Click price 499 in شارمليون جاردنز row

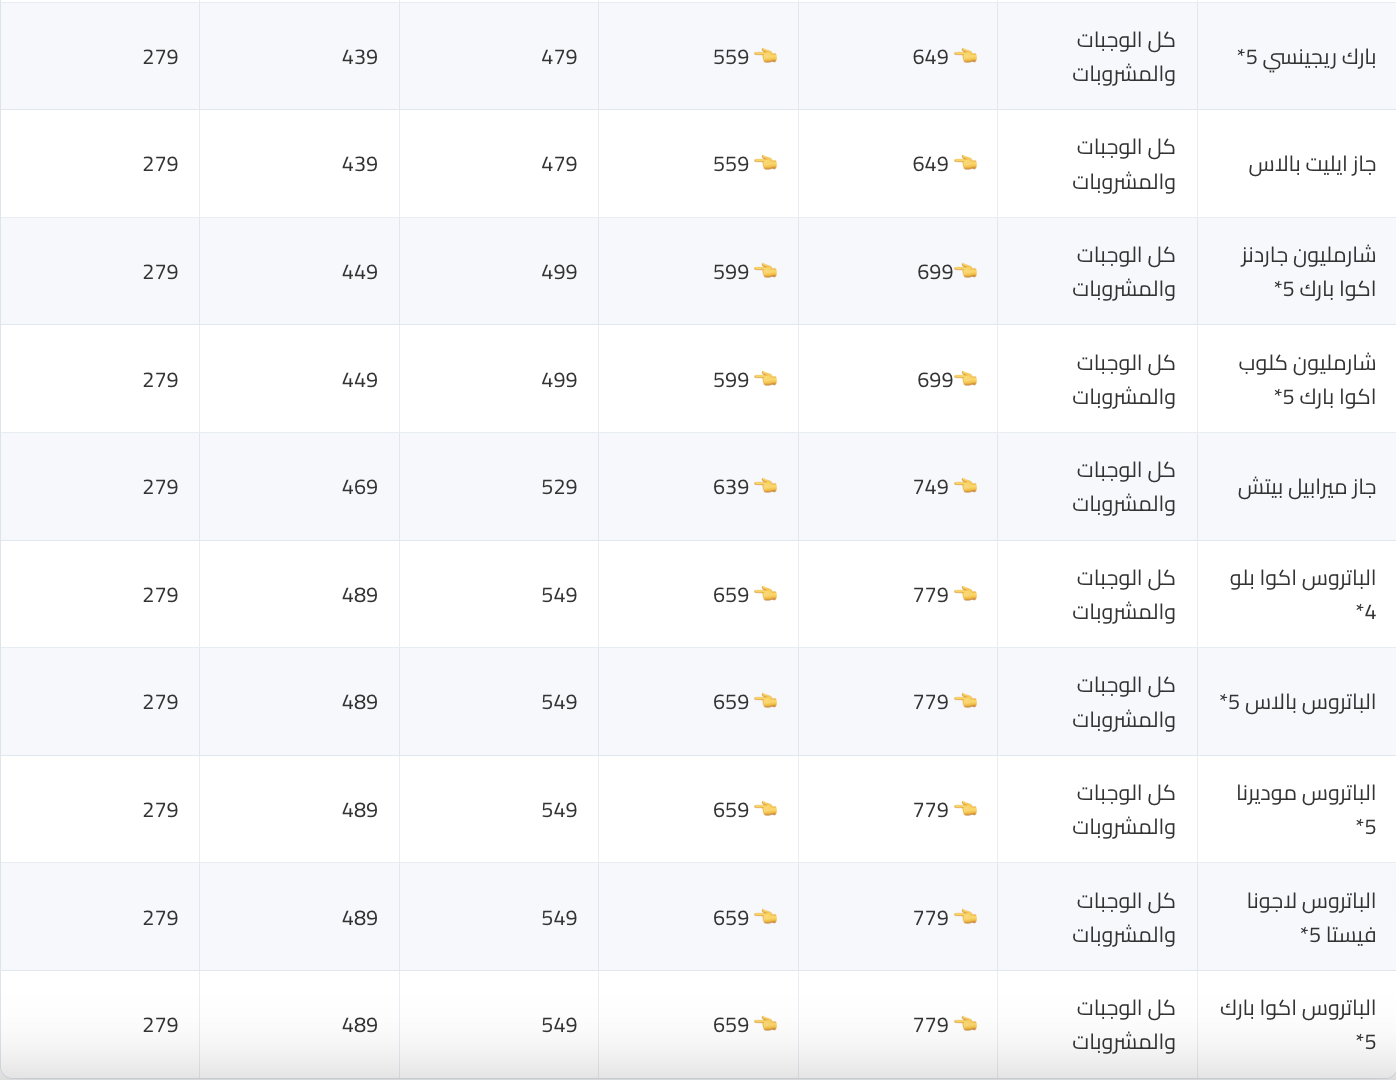point(559,272)
